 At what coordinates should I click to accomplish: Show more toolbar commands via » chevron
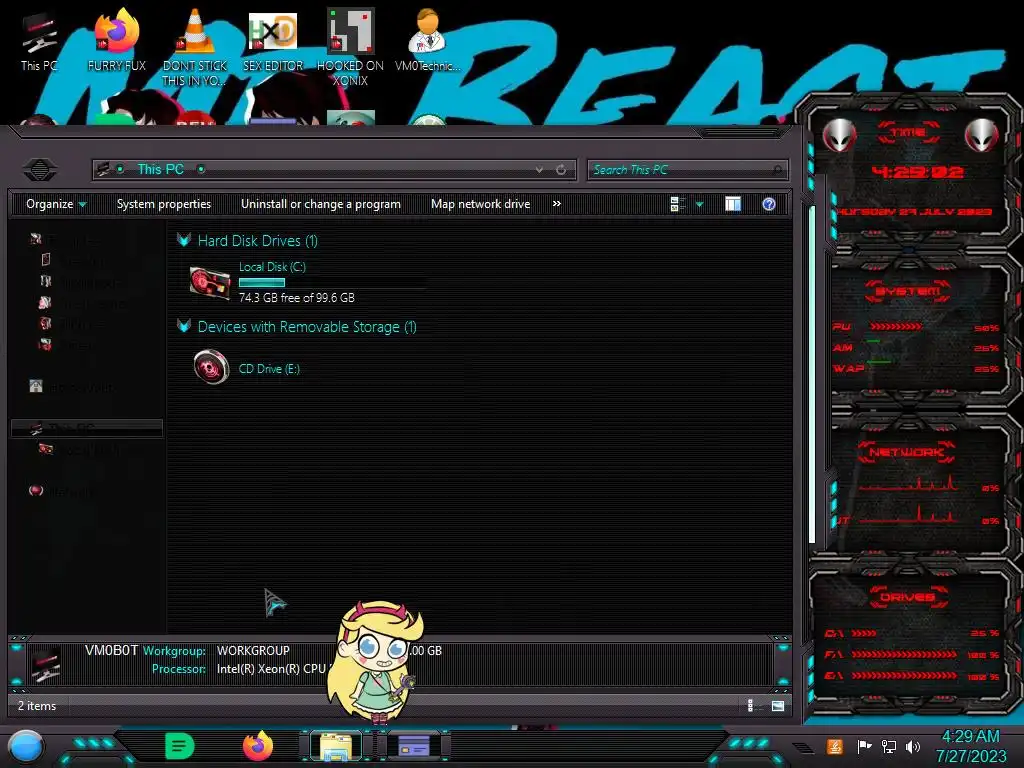click(556, 204)
